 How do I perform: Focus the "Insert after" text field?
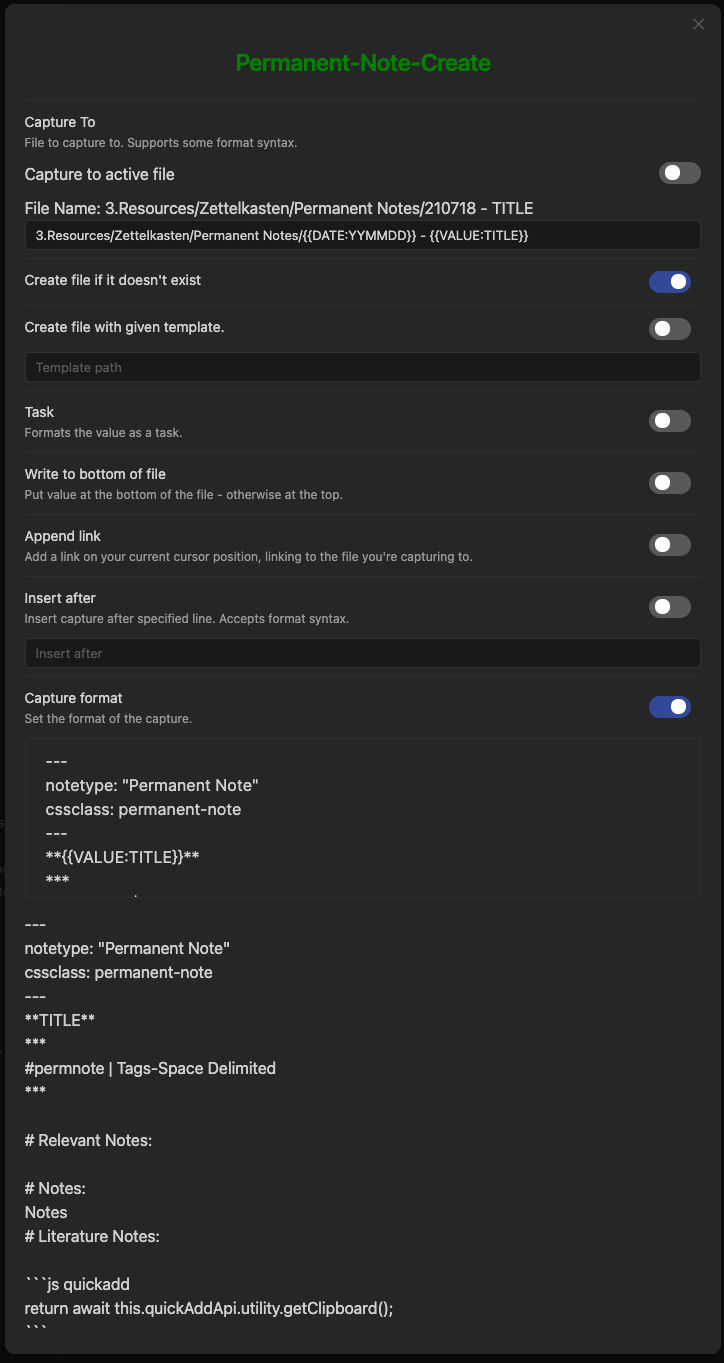point(362,652)
